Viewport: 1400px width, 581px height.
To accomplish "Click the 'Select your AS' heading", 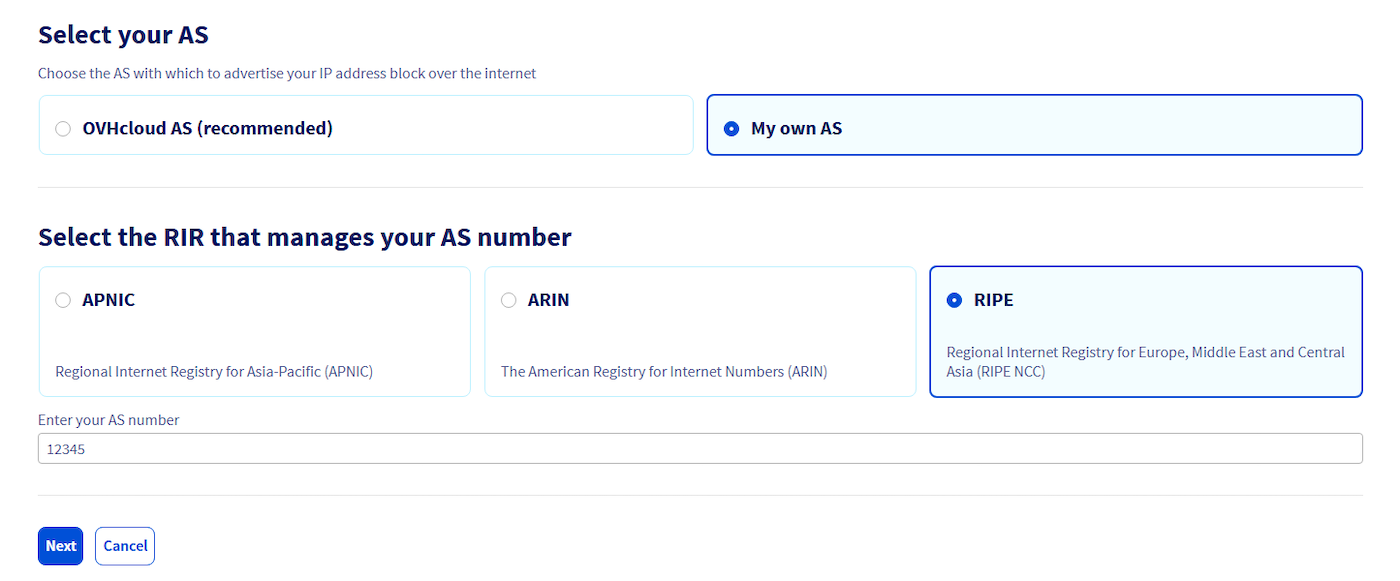I will (123, 35).
